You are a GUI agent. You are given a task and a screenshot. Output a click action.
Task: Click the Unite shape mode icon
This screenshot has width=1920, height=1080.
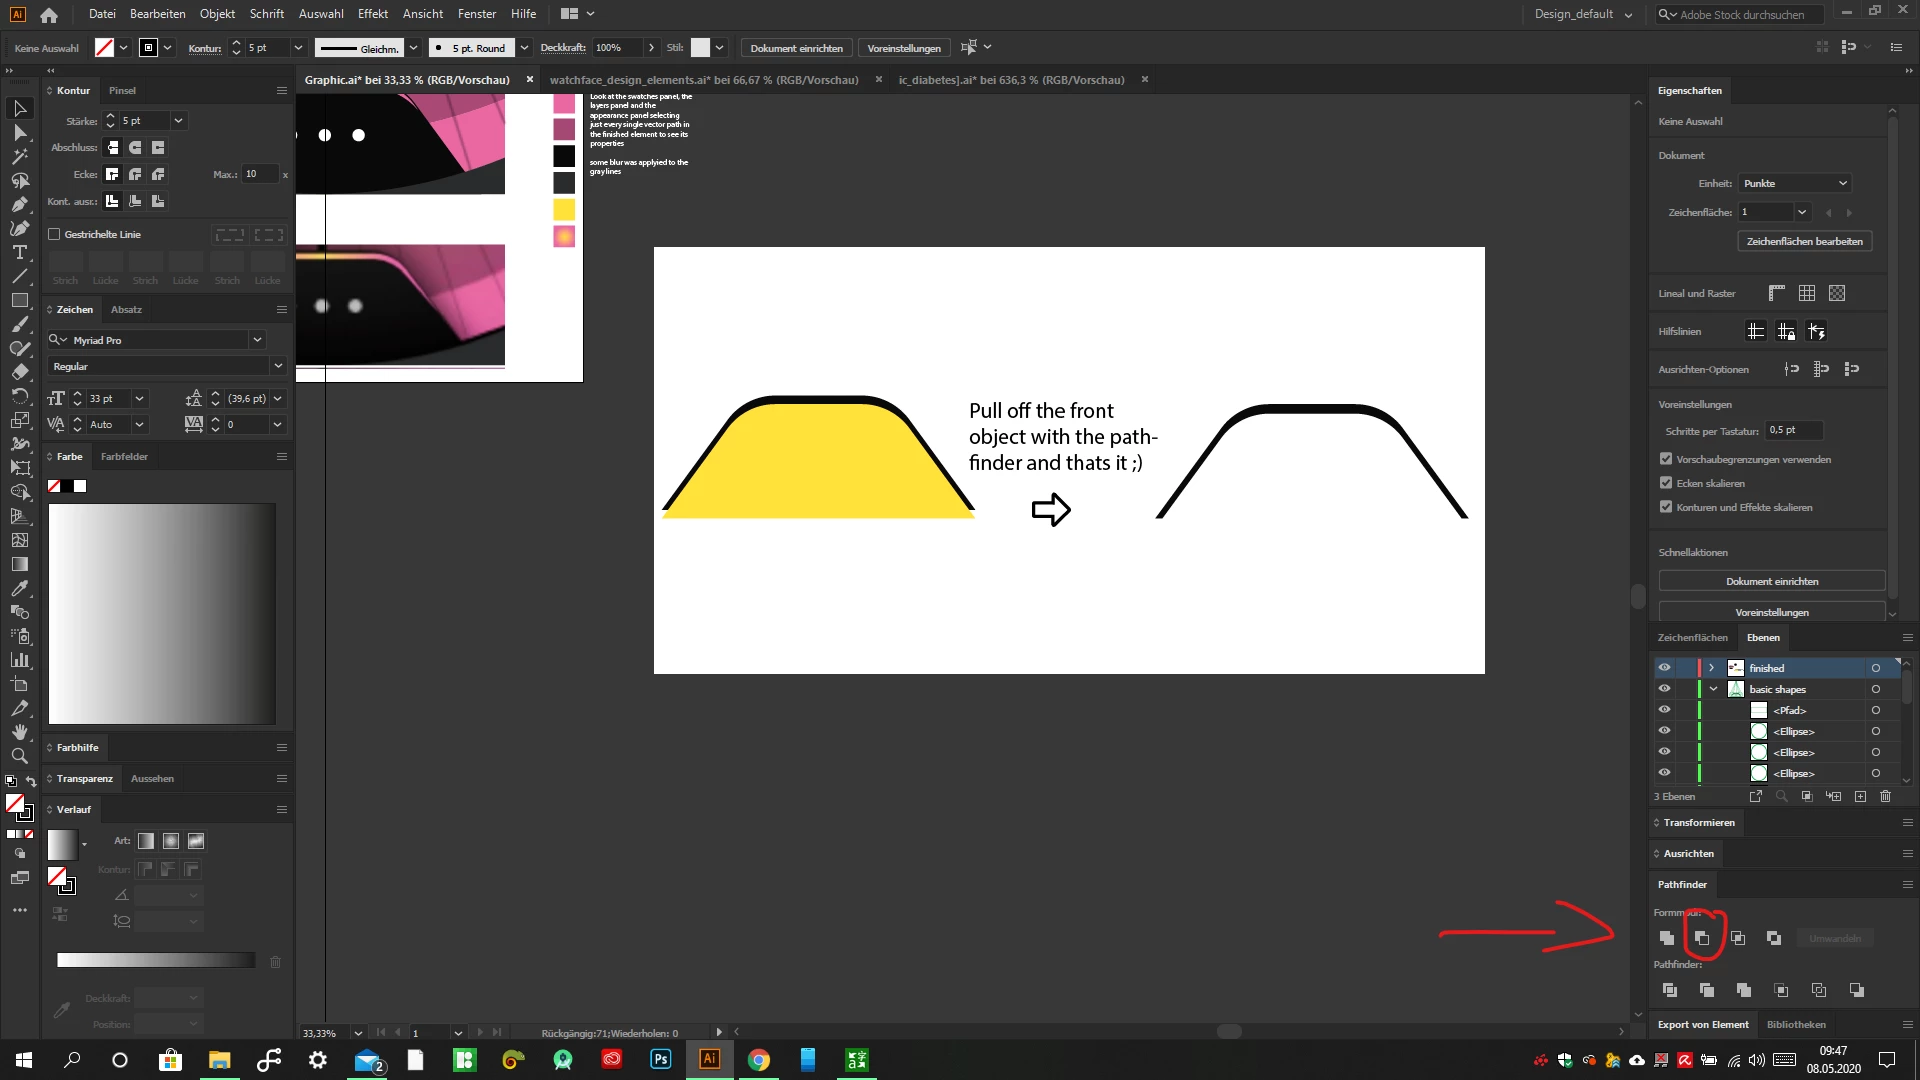coord(1667,938)
